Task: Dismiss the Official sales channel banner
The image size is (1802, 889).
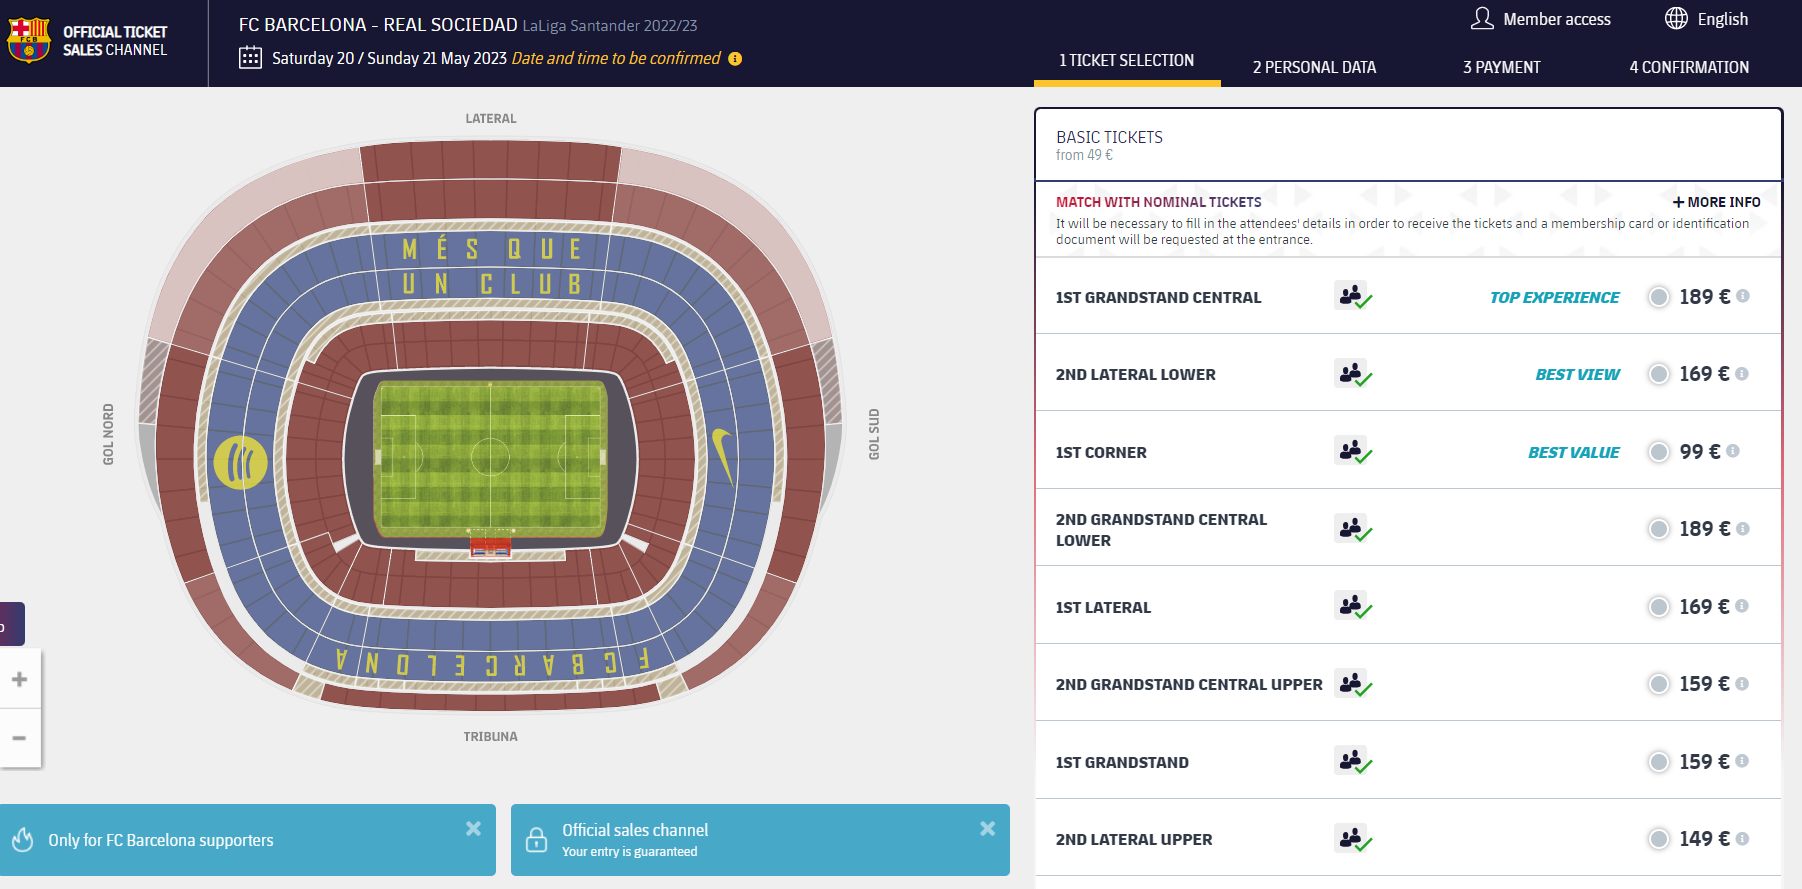Action: (988, 828)
